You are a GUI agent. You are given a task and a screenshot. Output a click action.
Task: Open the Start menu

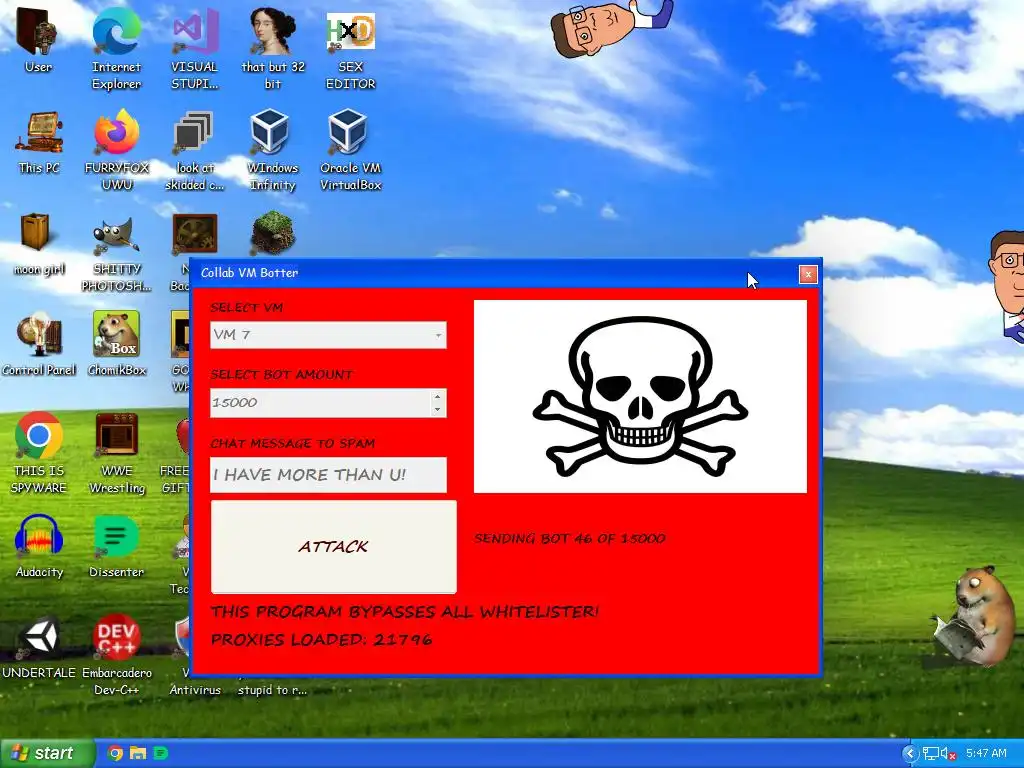(46, 753)
